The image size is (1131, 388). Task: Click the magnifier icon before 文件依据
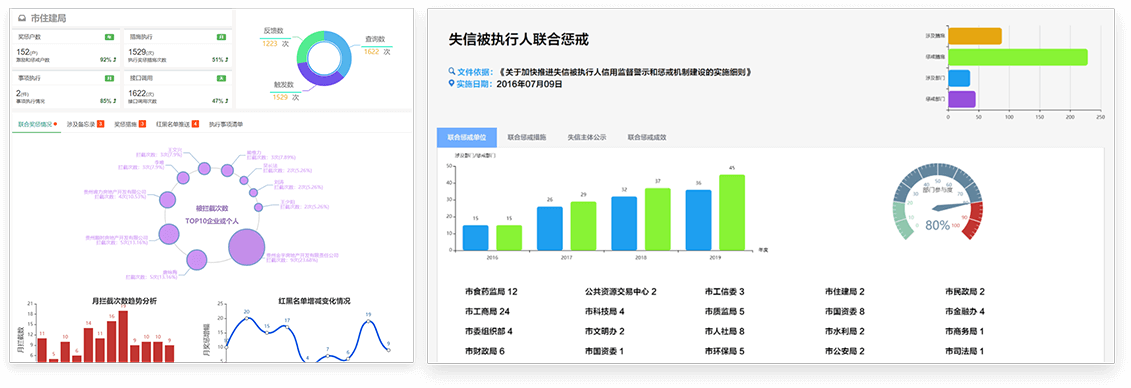[x=452, y=71]
